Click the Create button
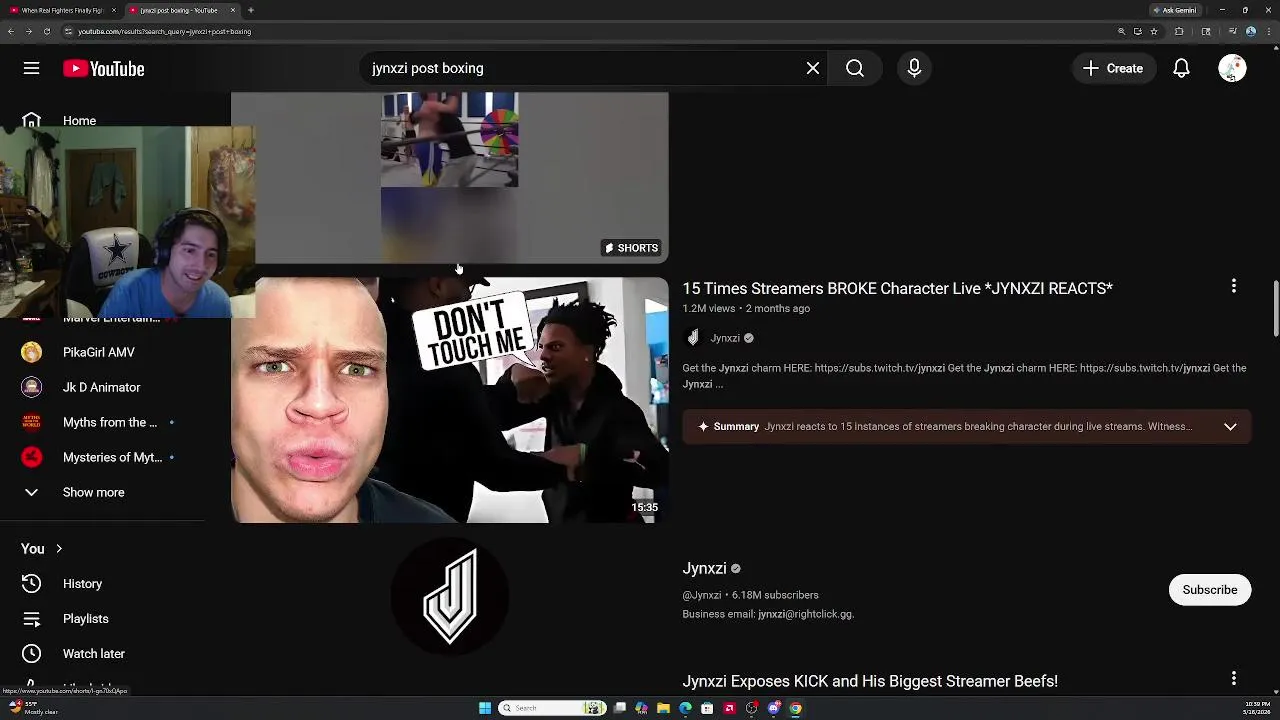The width and height of the screenshot is (1280, 720). (1113, 68)
